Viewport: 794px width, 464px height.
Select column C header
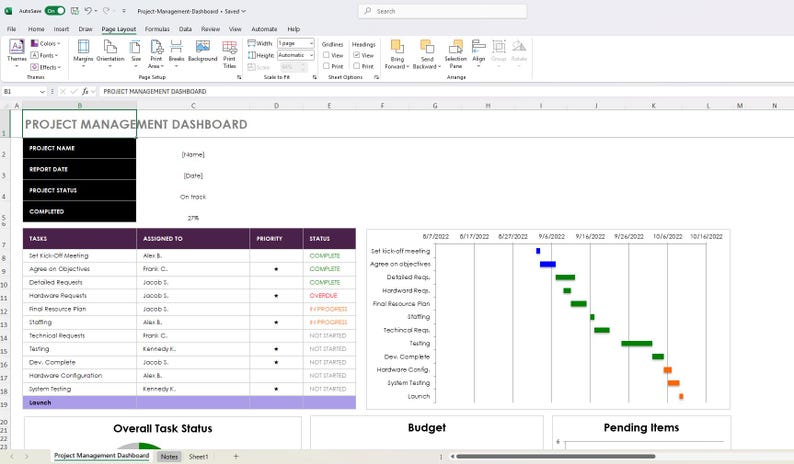[193, 105]
